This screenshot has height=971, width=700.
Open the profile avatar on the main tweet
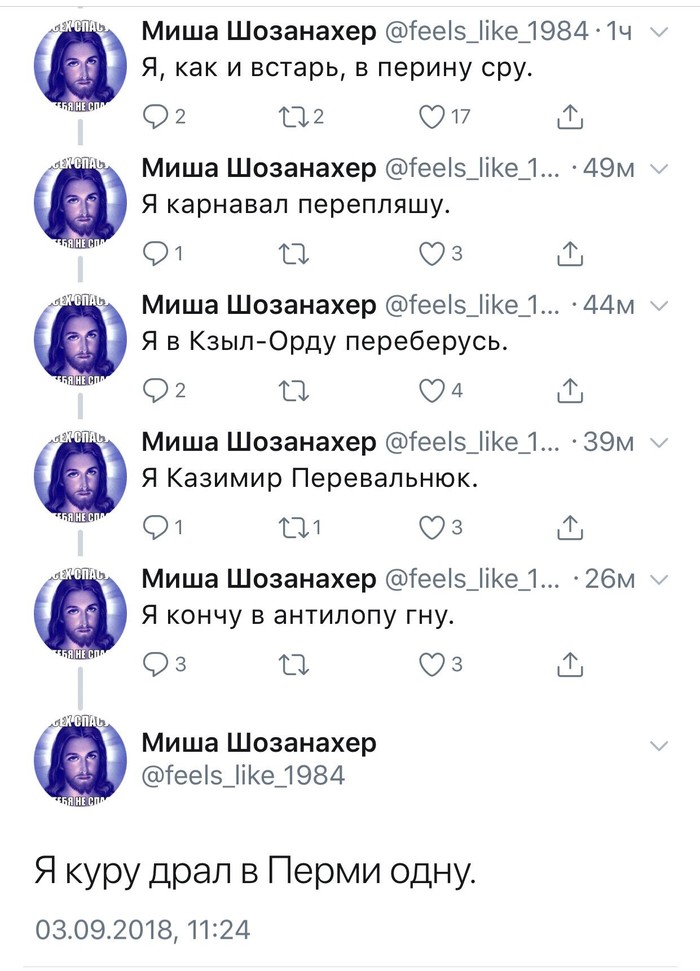click(x=80, y=759)
